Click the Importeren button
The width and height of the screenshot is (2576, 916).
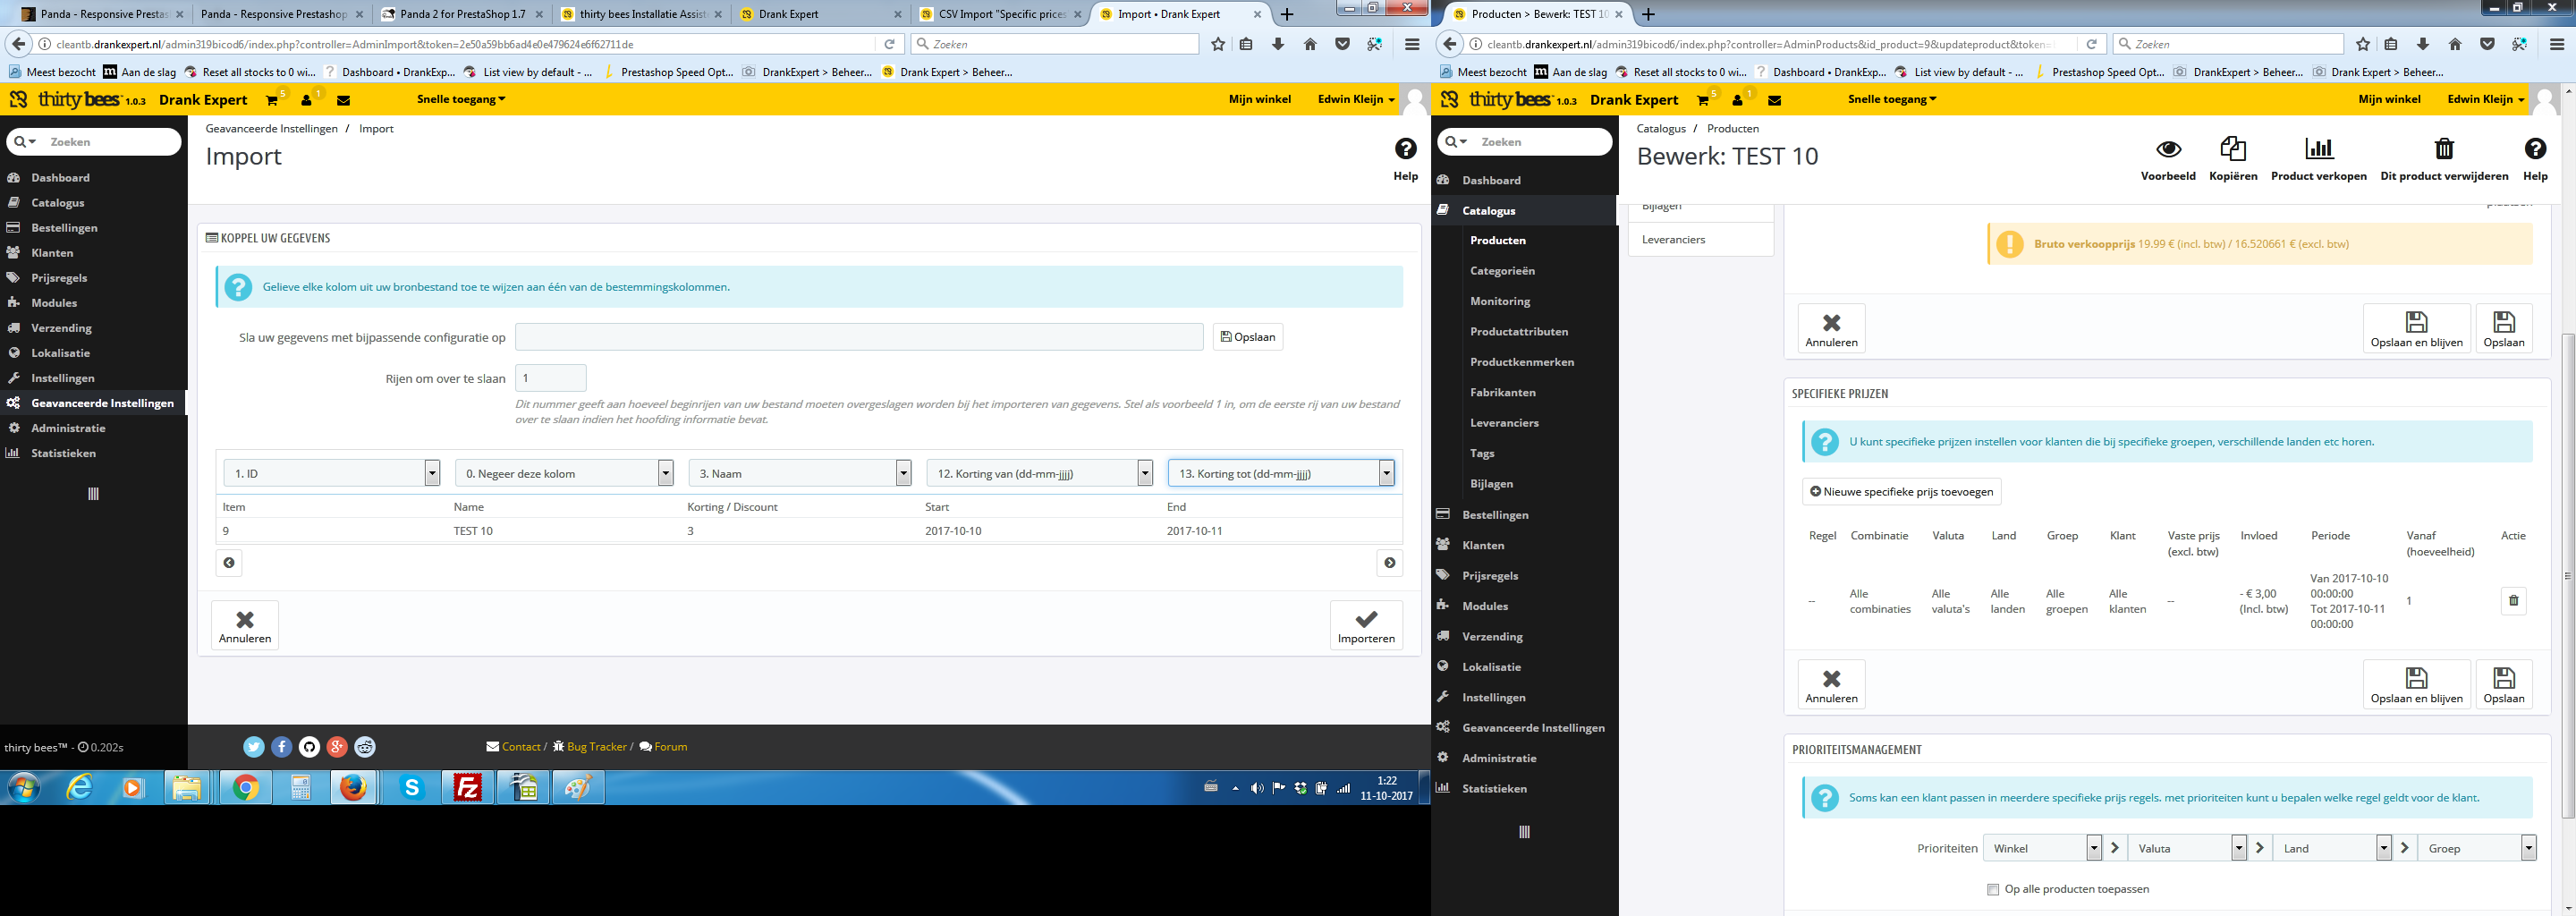coord(1365,625)
